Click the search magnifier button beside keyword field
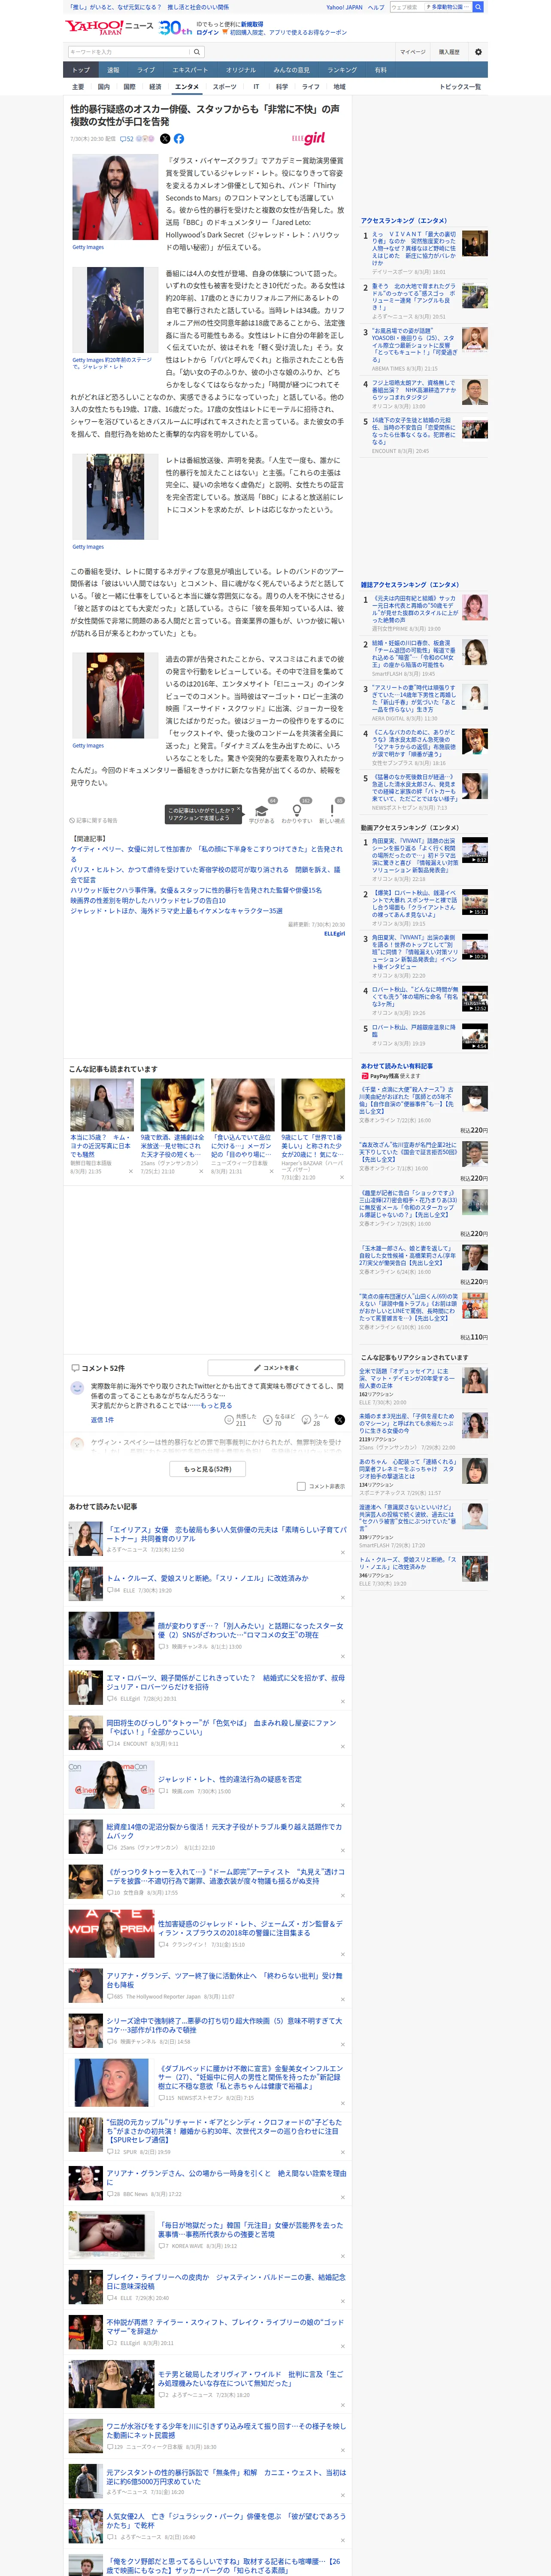This screenshot has width=551, height=2576. 197,52
